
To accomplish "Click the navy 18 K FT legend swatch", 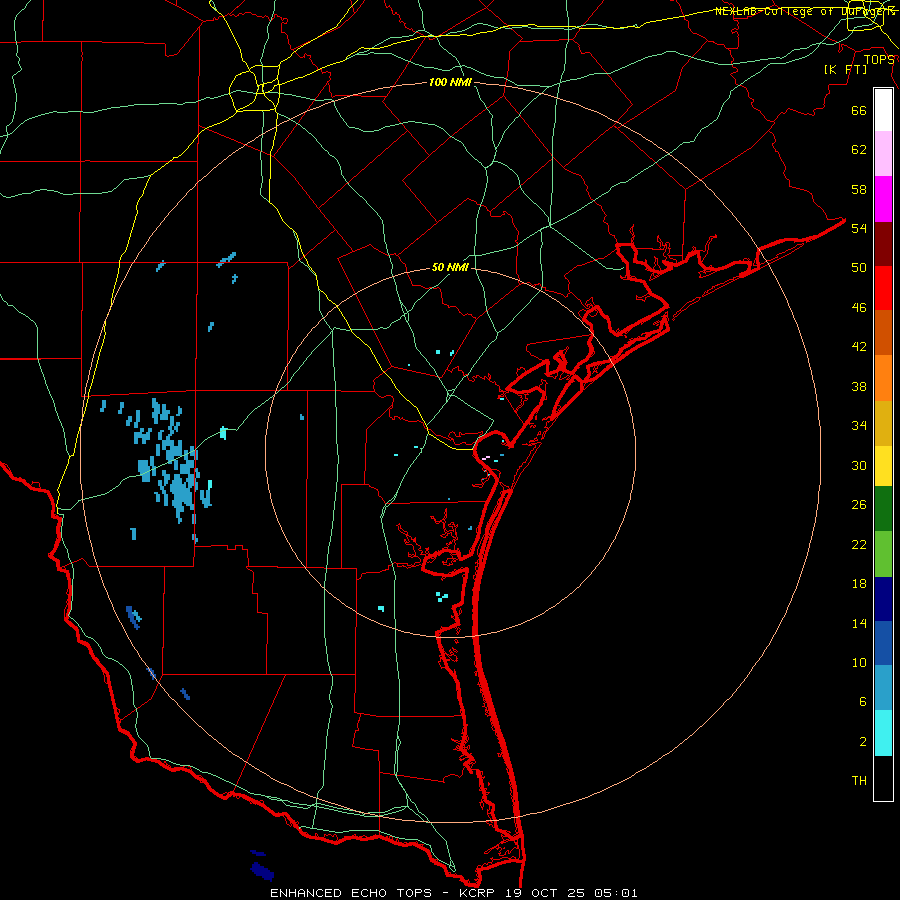I will [883, 599].
